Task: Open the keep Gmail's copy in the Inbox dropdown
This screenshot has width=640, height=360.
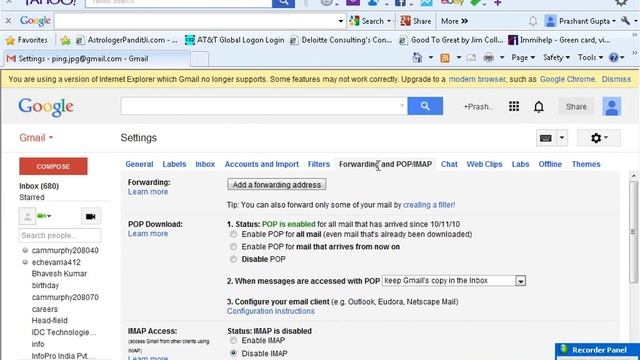Action: 454,281
